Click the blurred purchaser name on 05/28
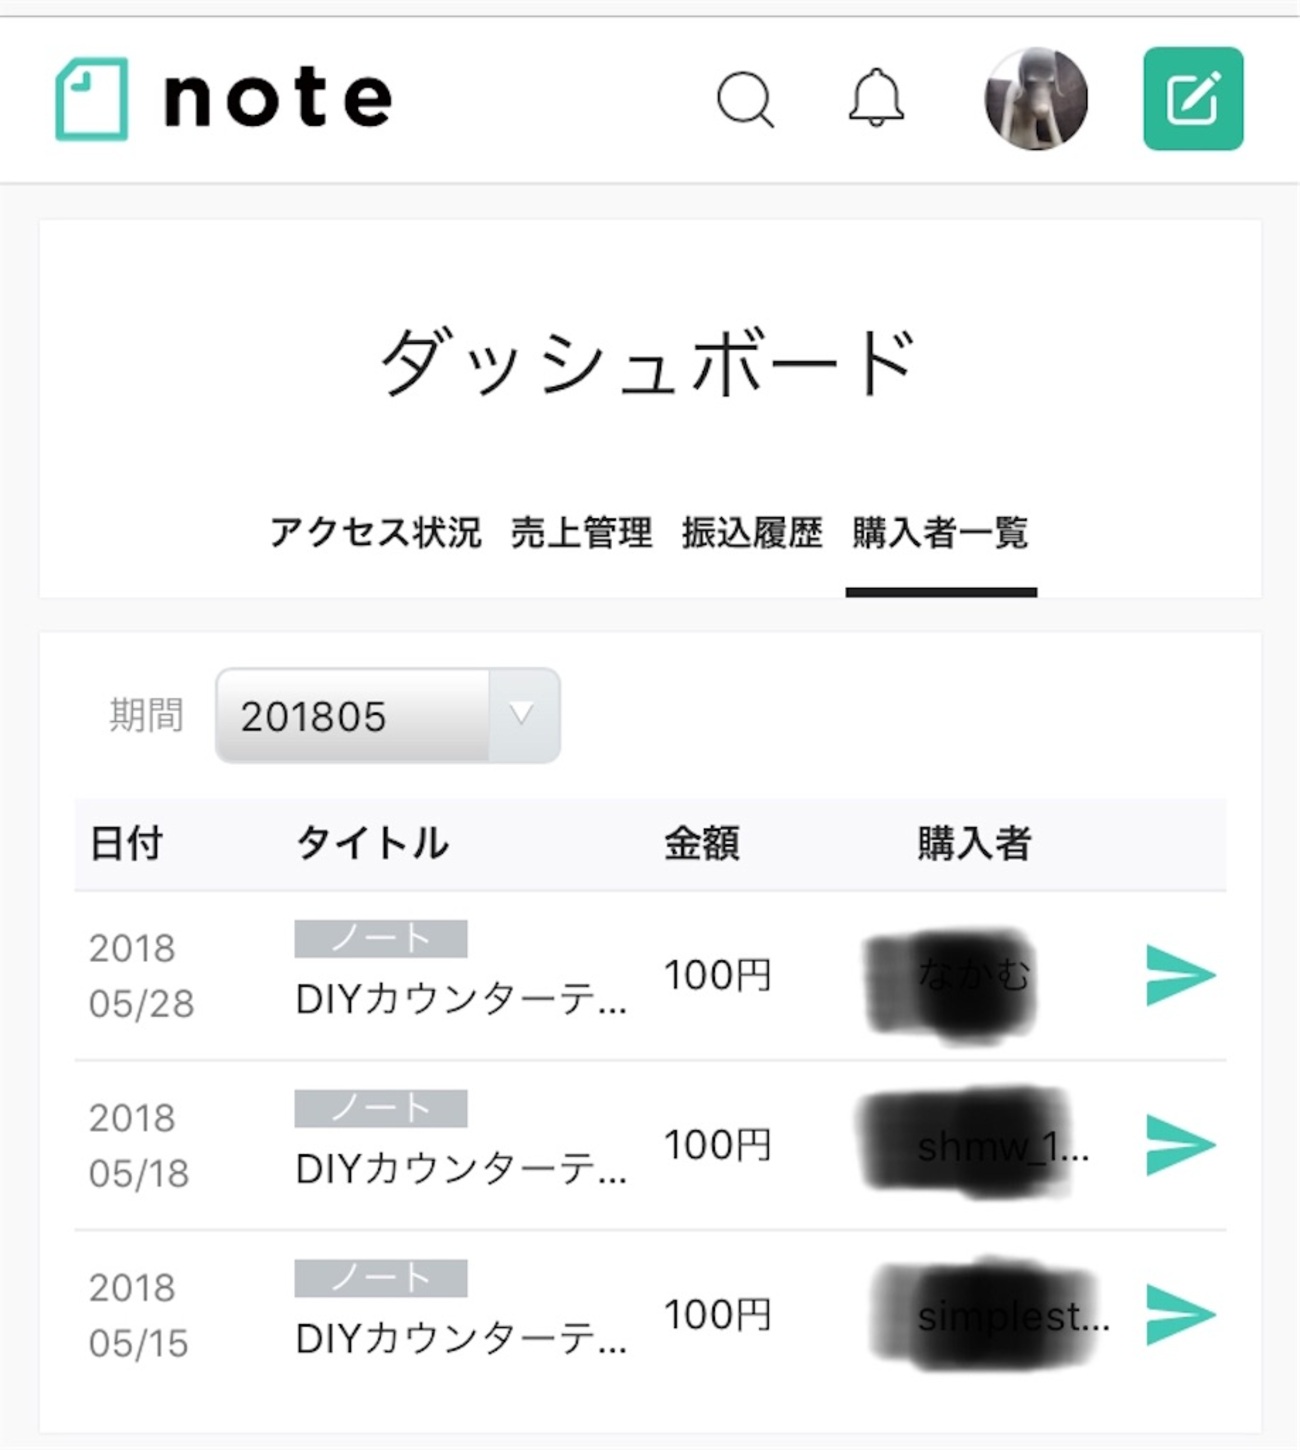This screenshot has width=1300, height=1450. click(960, 976)
